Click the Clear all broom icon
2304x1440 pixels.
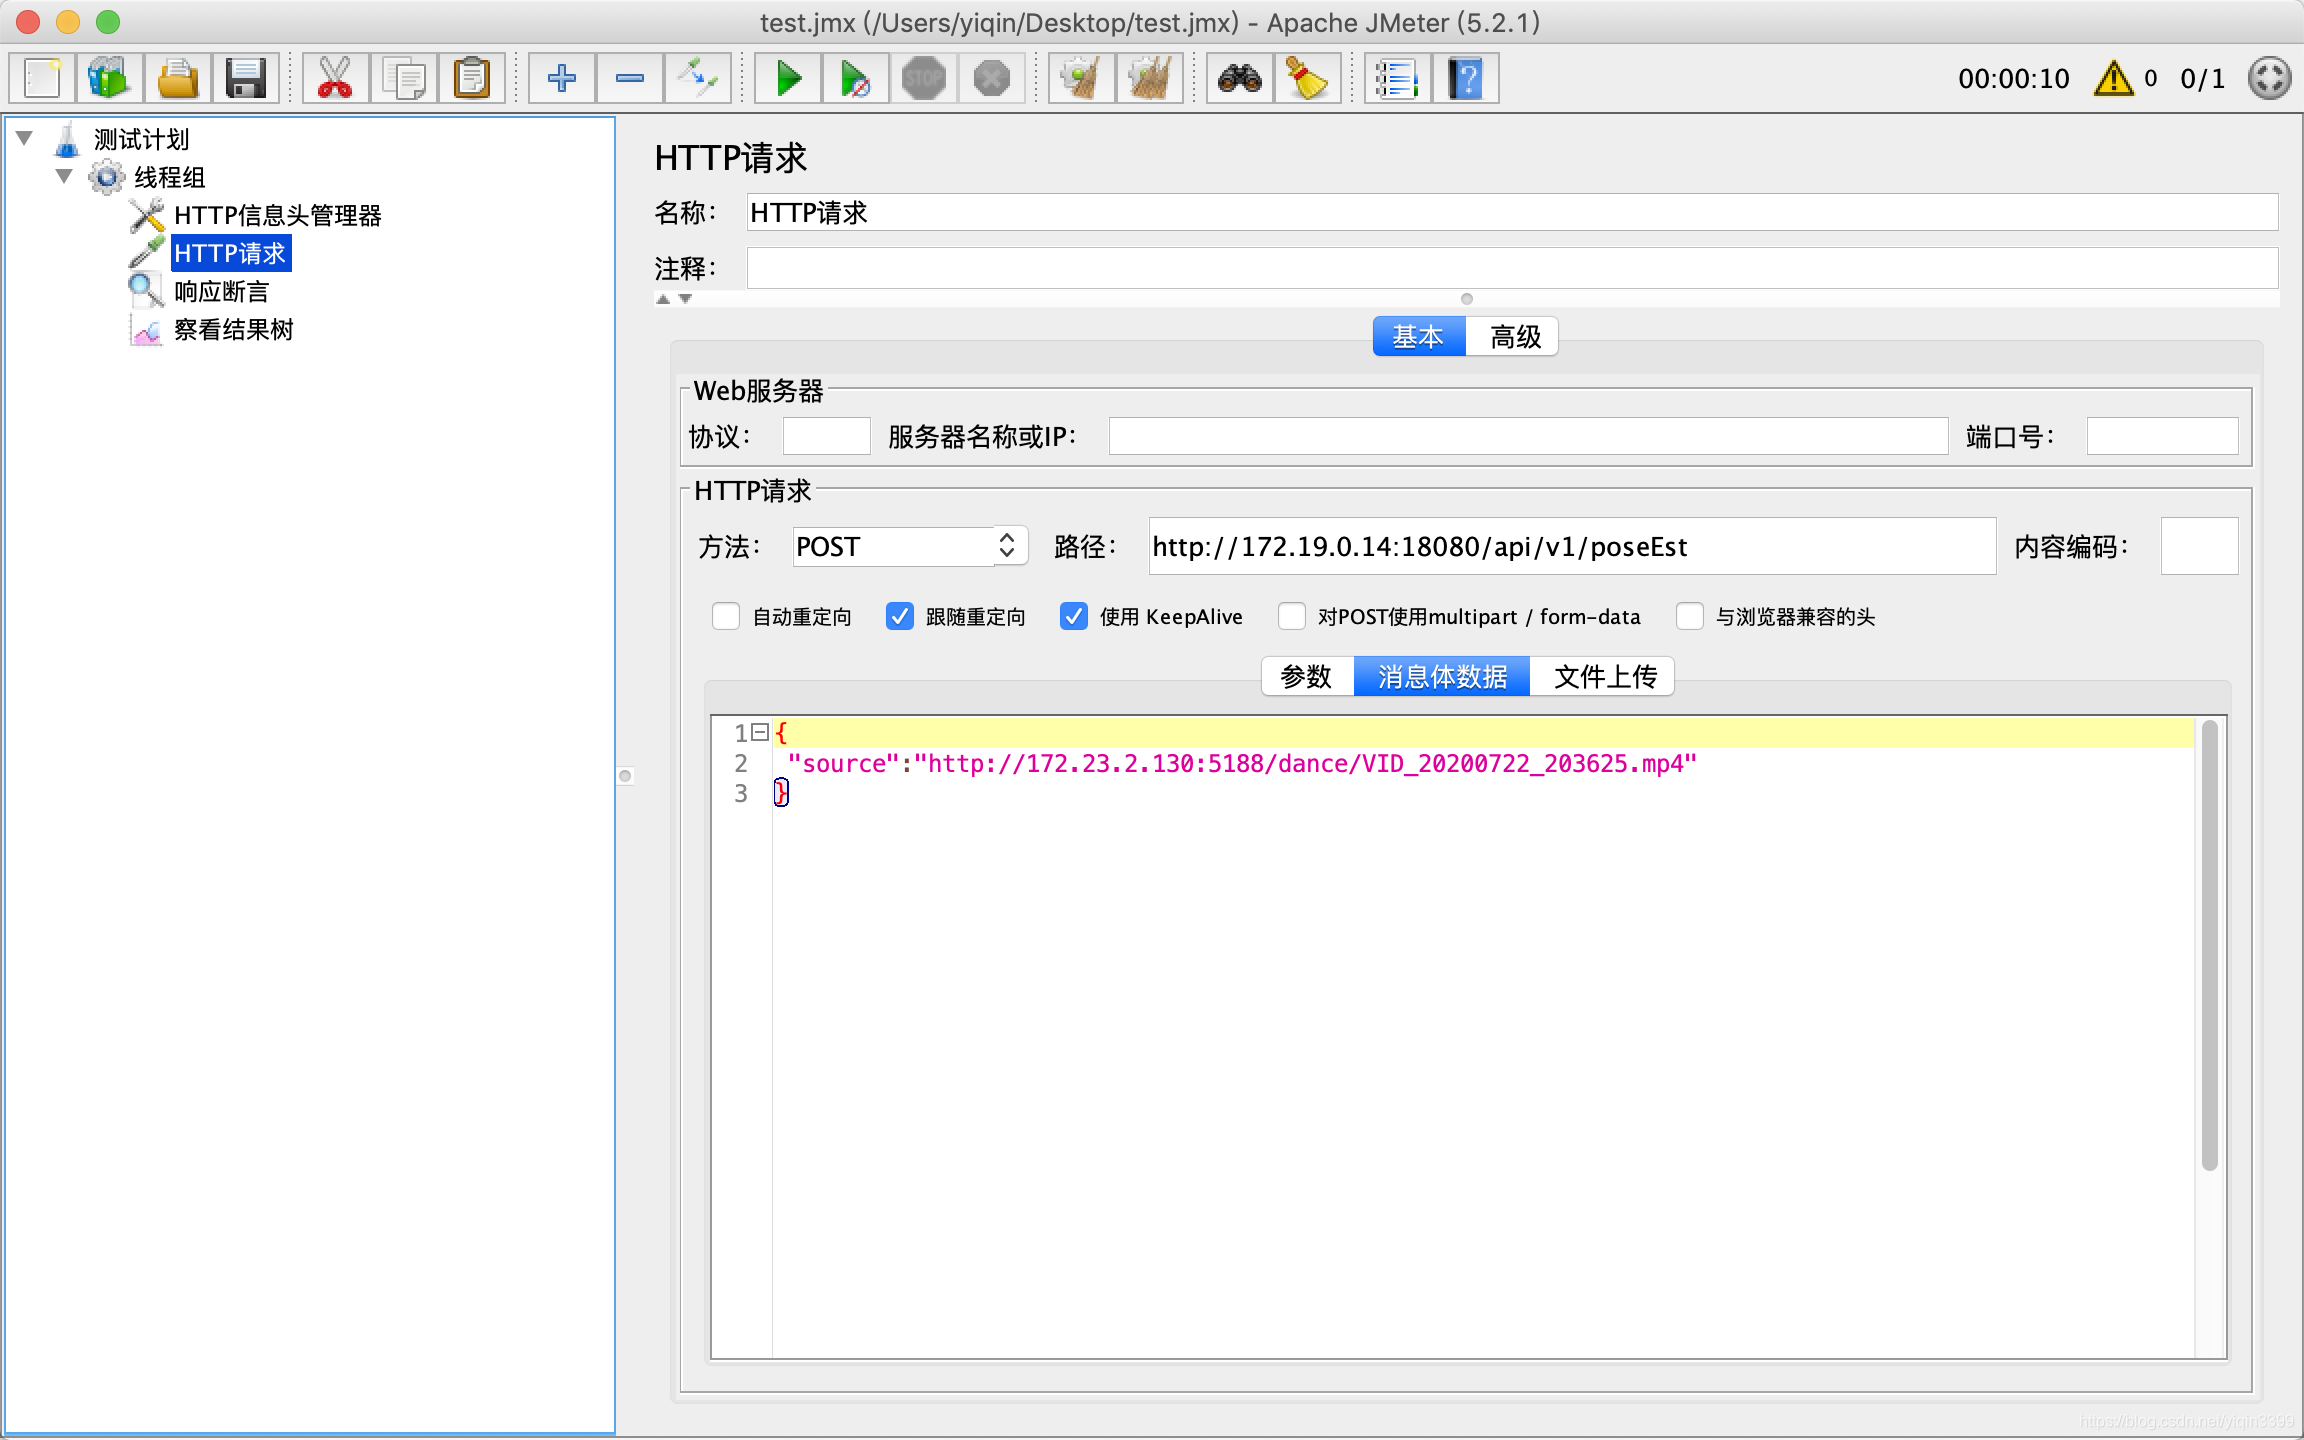1149,78
